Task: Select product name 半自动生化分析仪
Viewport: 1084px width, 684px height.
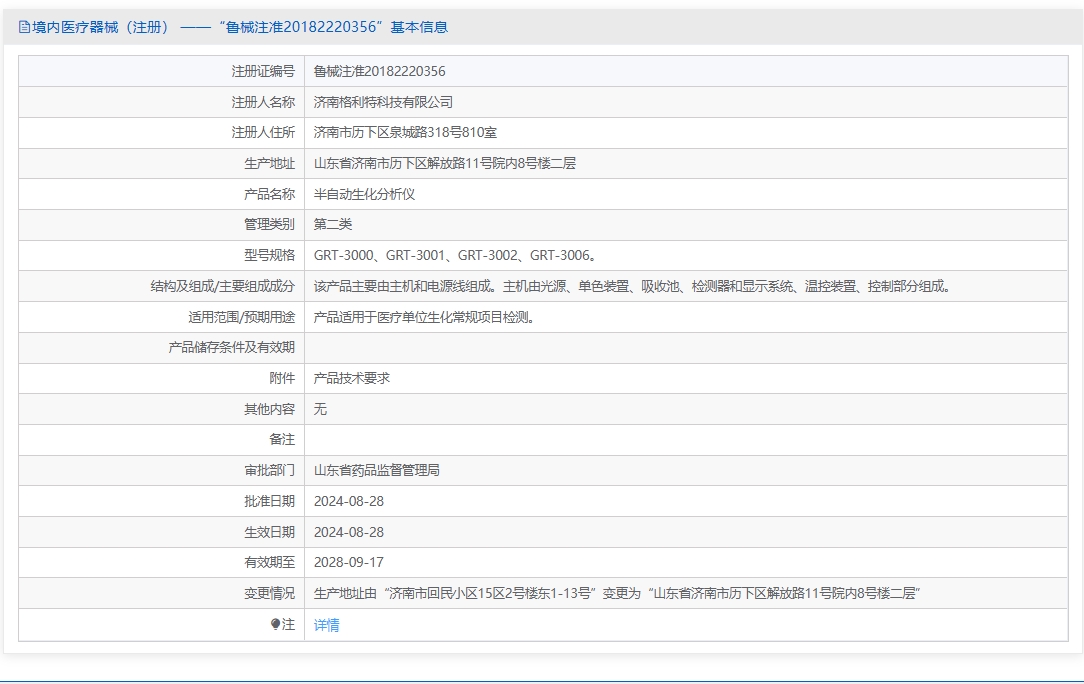Action: 364,194
